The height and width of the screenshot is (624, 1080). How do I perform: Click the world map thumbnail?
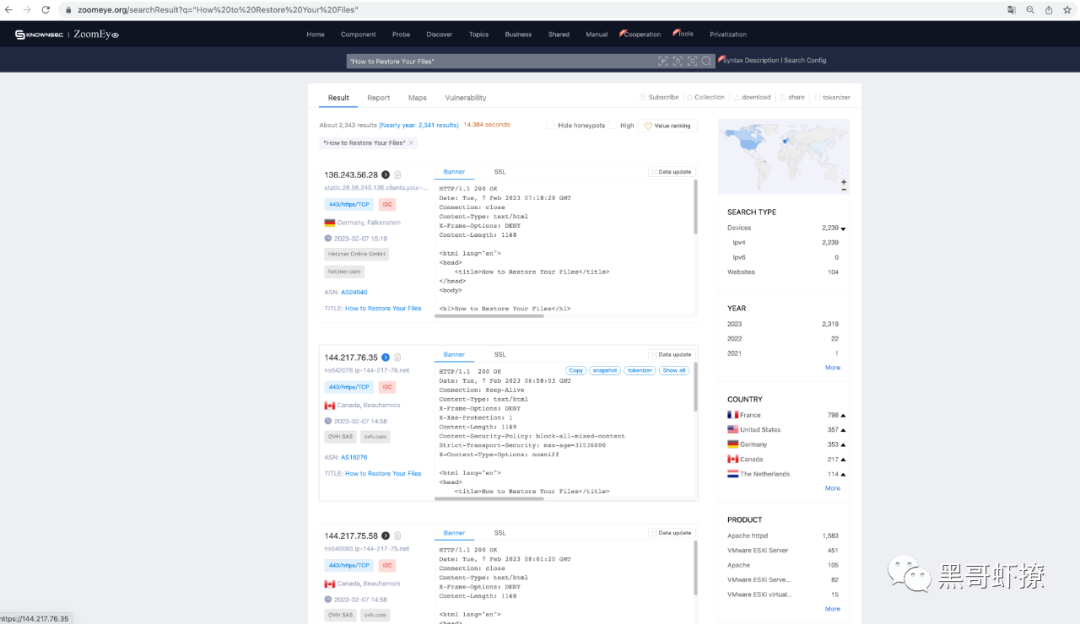783,156
